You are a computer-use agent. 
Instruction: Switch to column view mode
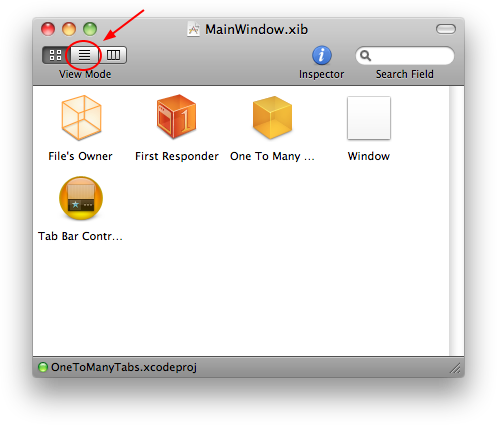pyautogui.click(x=113, y=55)
